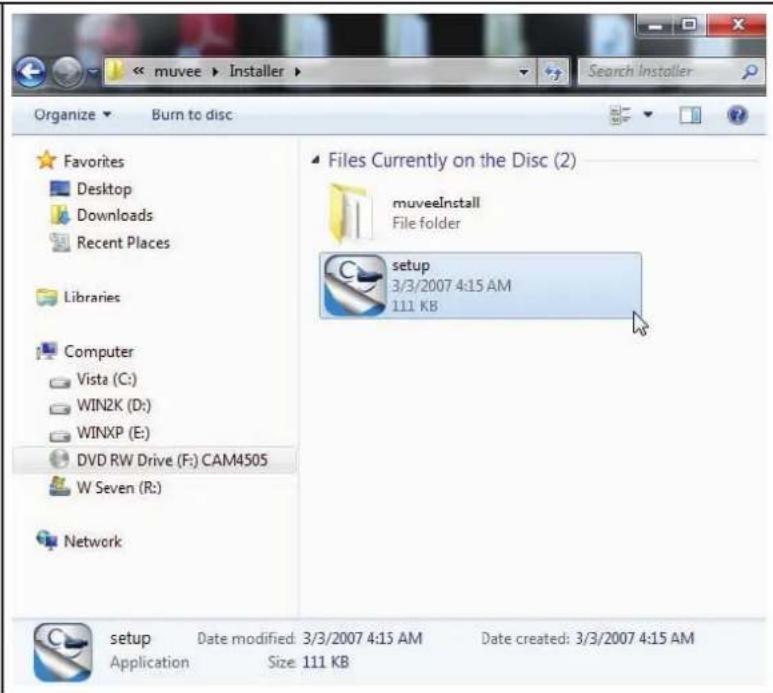Expand the arrow after Installer breadcrumb
This screenshot has width=773, height=693.
coord(297,72)
